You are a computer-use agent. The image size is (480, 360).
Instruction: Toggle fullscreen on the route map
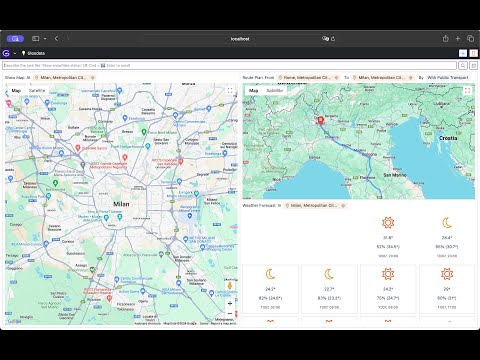click(x=467, y=91)
